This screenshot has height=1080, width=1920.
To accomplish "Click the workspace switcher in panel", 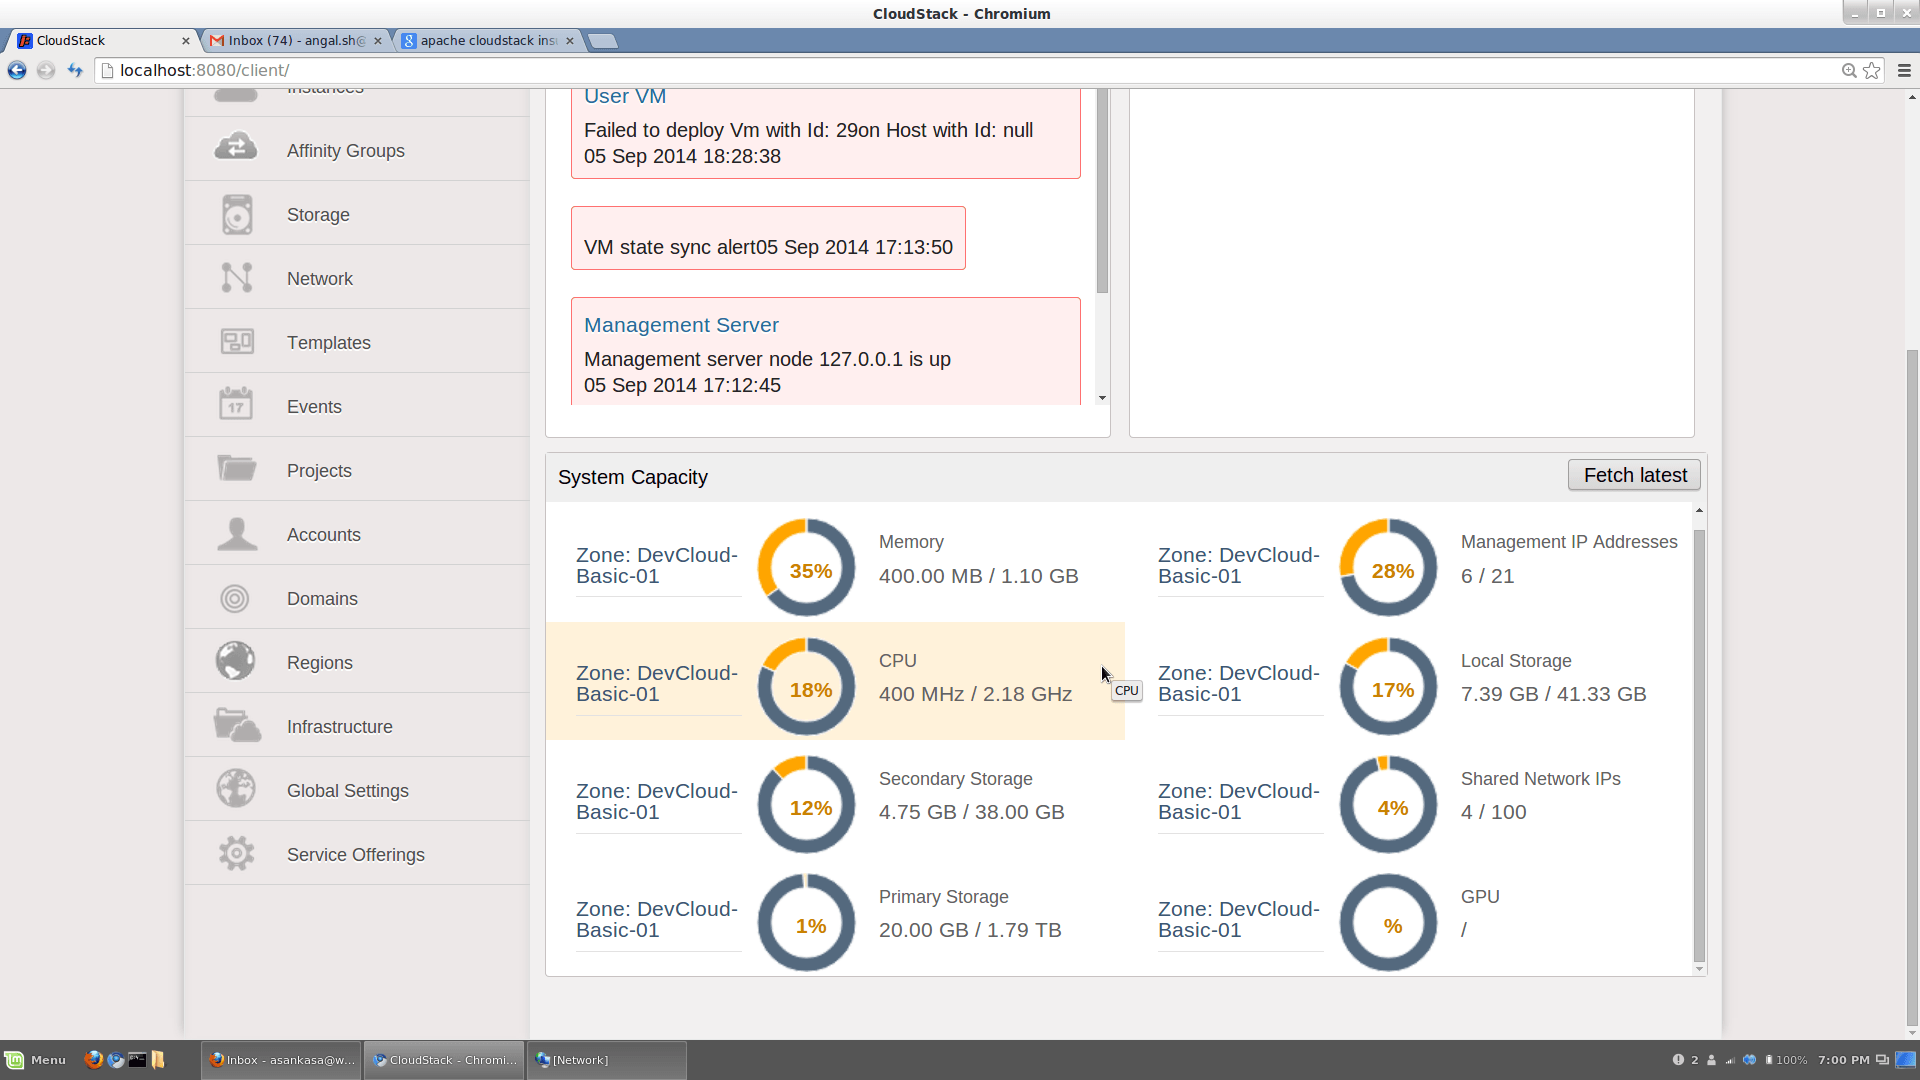I will pyautogui.click(x=1906, y=1060).
